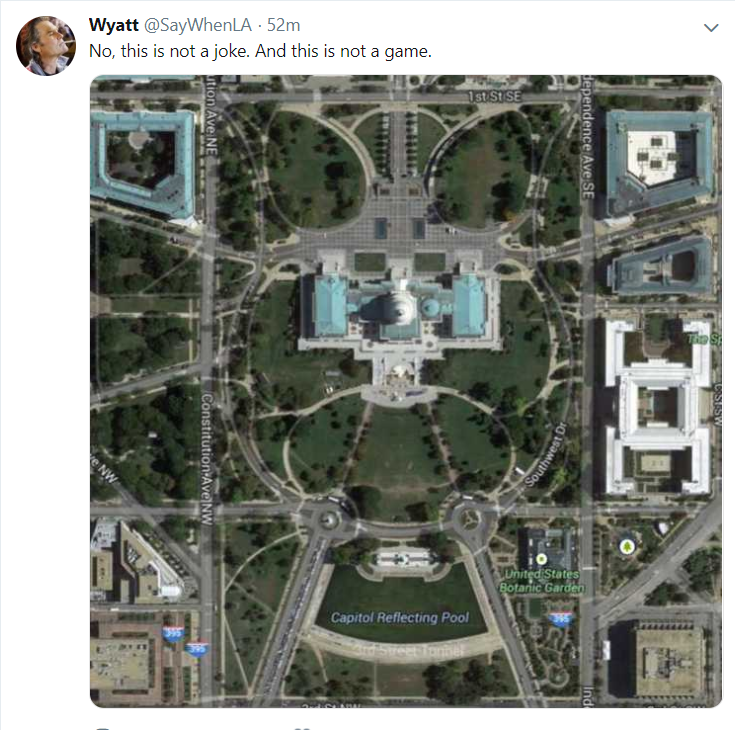Image resolution: width=735 pixels, height=730 pixels.
Task: Click the tweet text about not a joke
Action: 260,51
